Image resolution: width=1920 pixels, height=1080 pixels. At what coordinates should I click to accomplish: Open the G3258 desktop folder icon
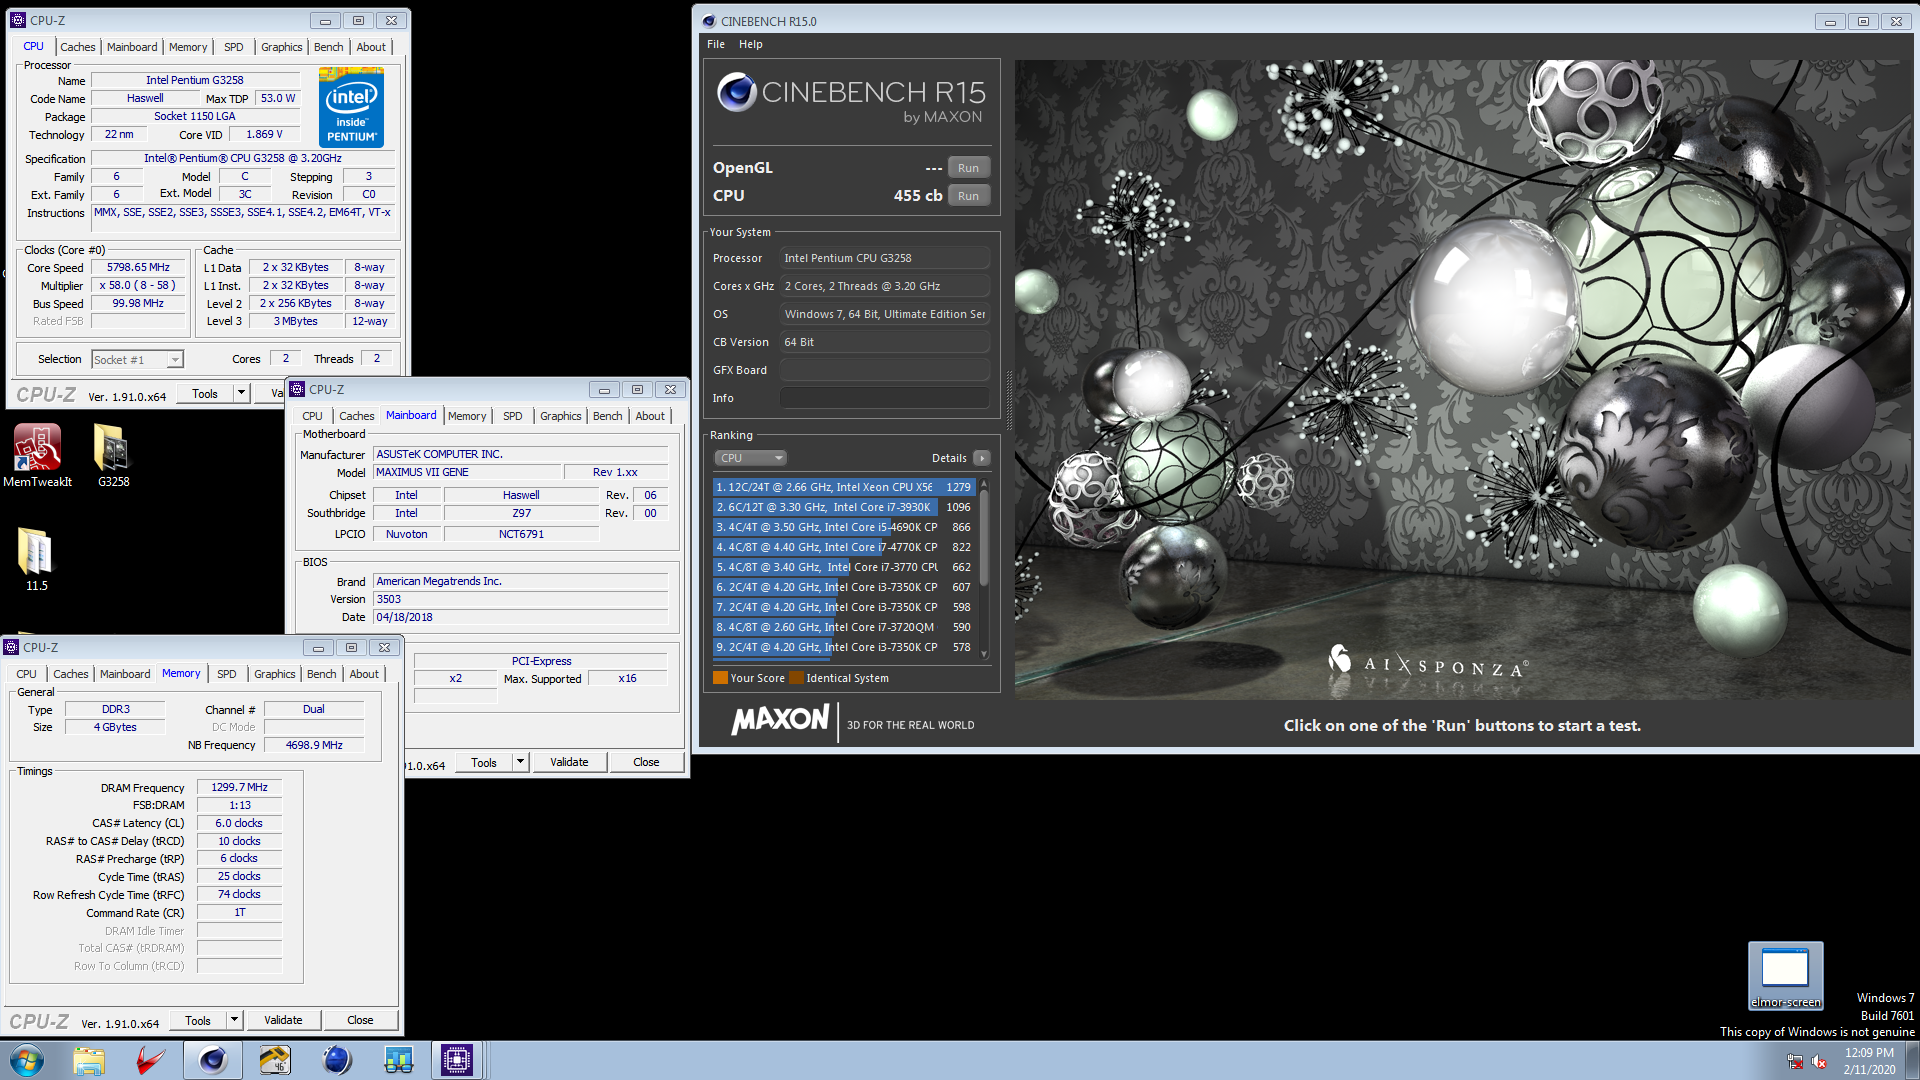113,455
